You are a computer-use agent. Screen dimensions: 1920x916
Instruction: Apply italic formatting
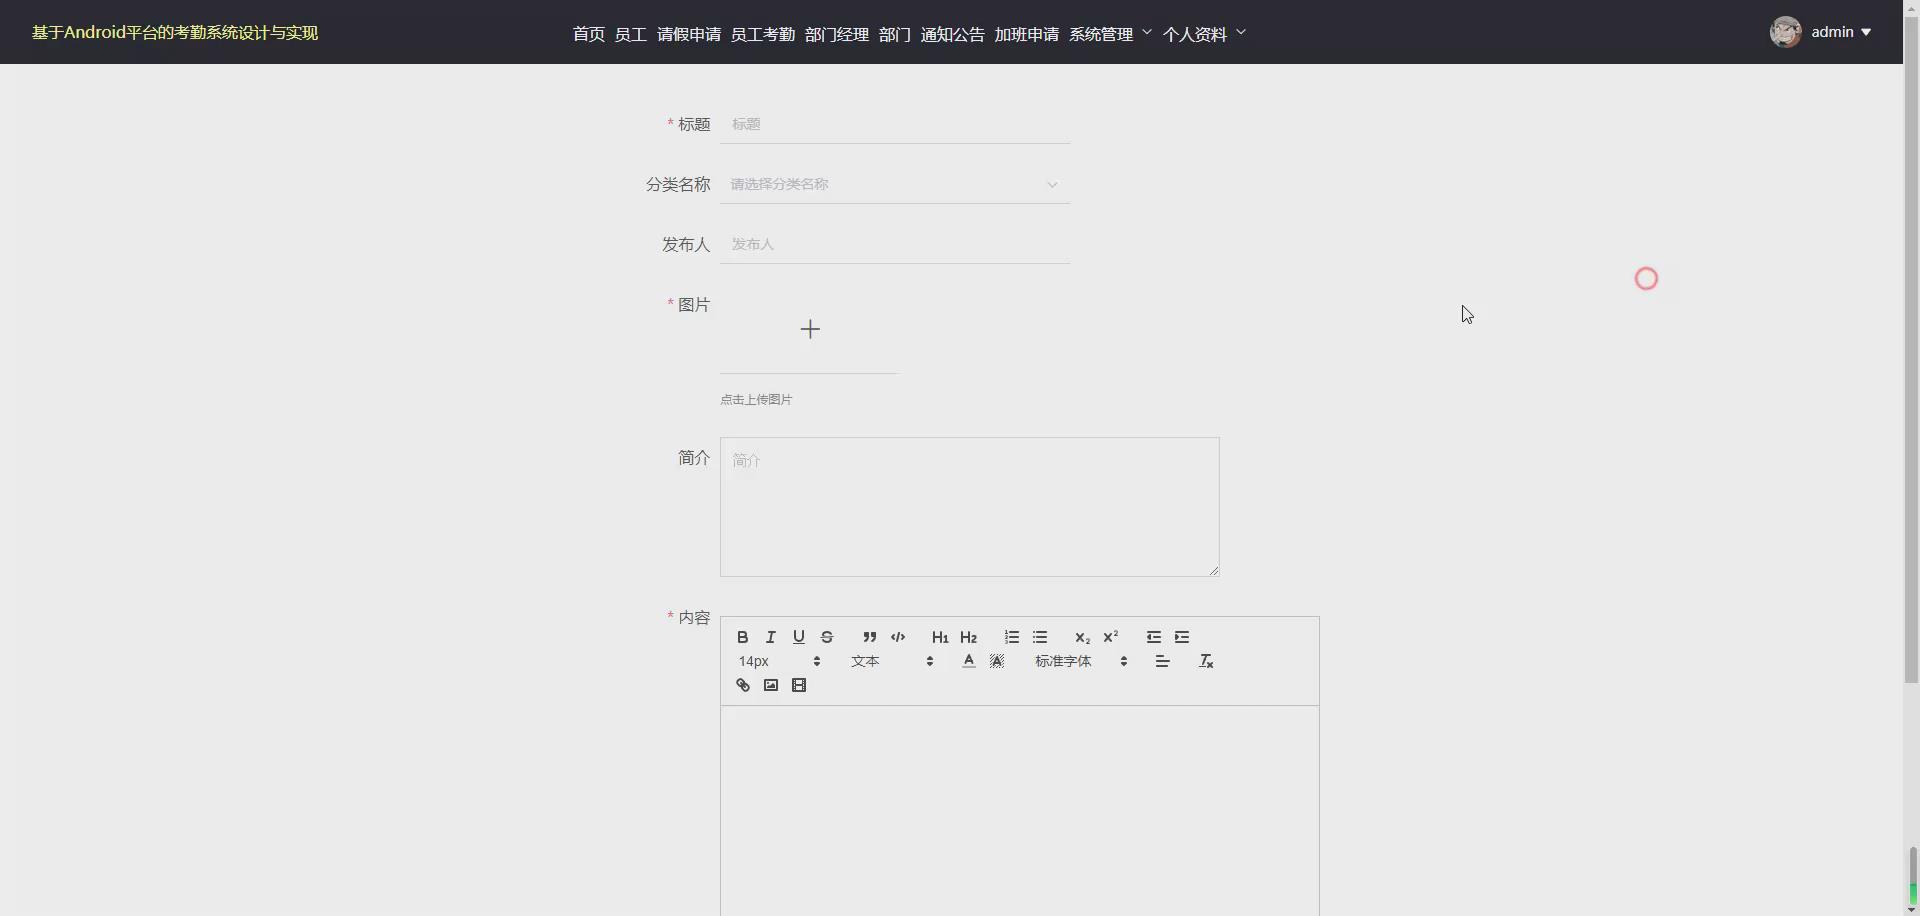(x=771, y=637)
